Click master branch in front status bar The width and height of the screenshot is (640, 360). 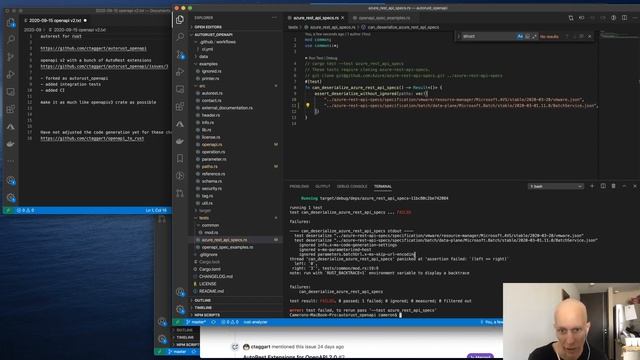196,322
